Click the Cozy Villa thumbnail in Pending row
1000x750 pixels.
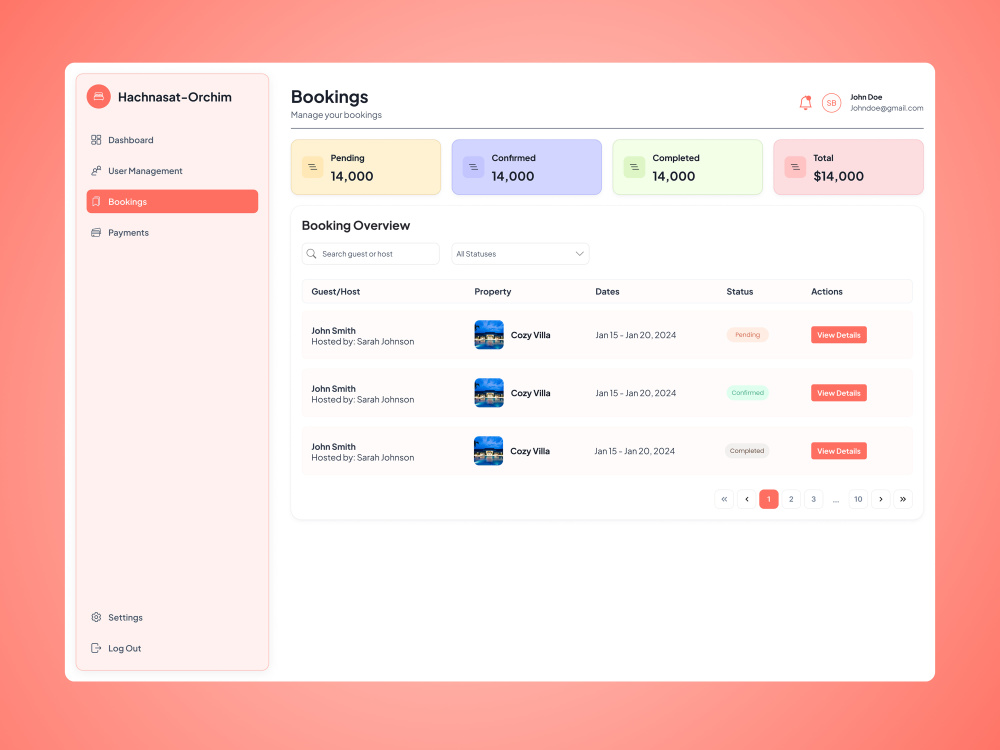(489, 335)
